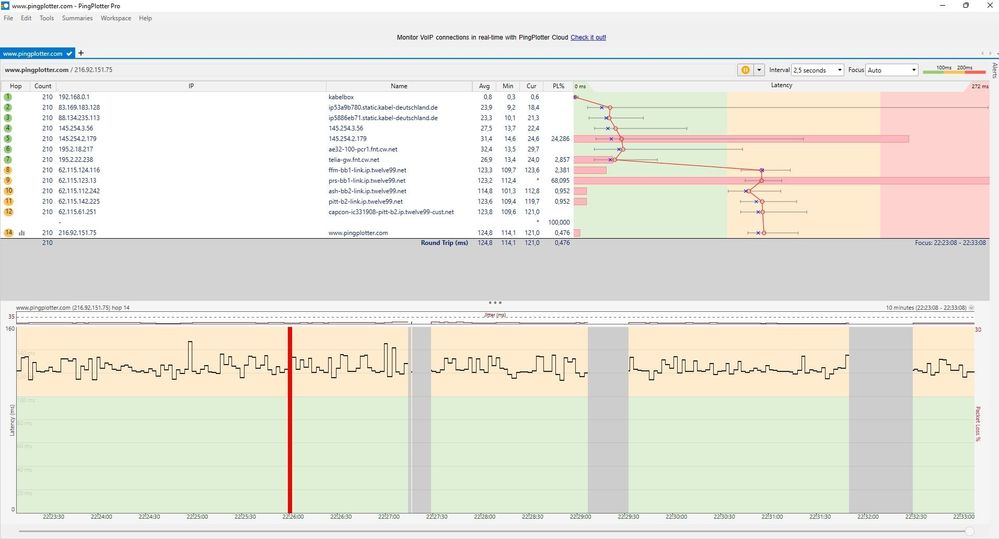Viewport: 999px width, 539px height.
Task: Click hop 4 green circle icon
Action: (x=8, y=128)
